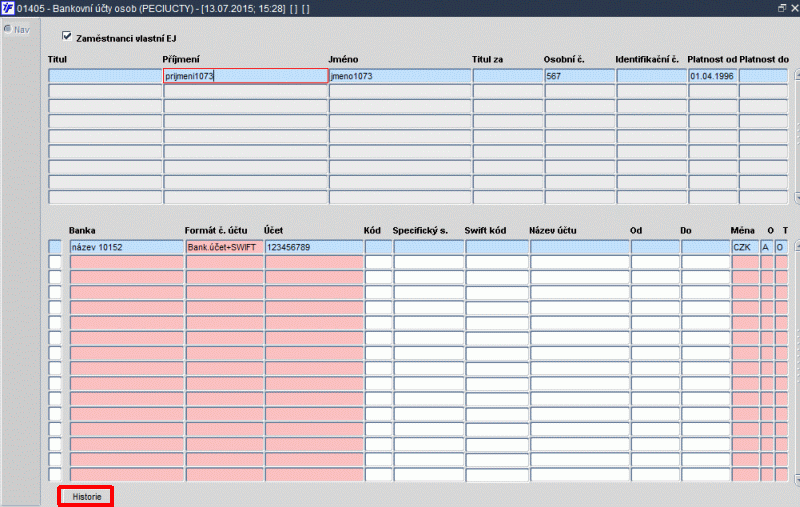Click the Identifikační č. field in the prijmeni1073 row
The width and height of the screenshot is (800, 507).
pyautogui.click(x=651, y=76)
